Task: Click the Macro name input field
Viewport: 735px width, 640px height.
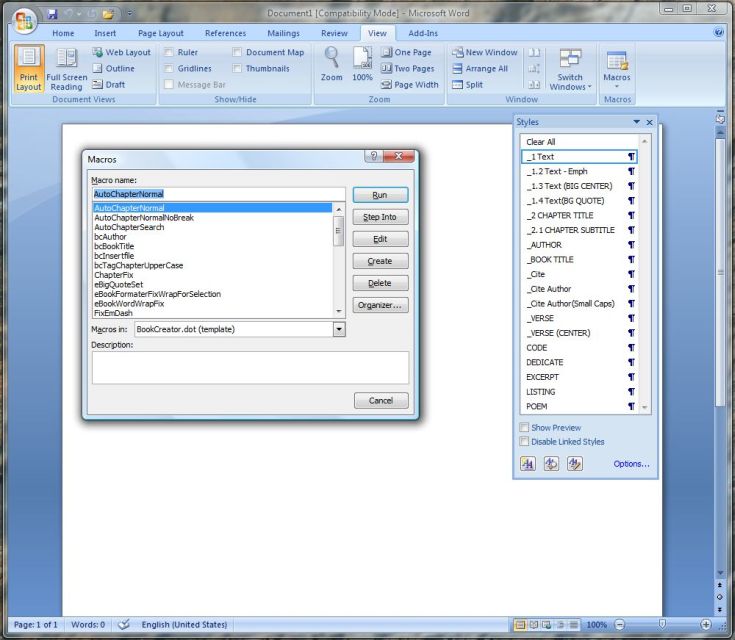Action: tap(218, 194)
